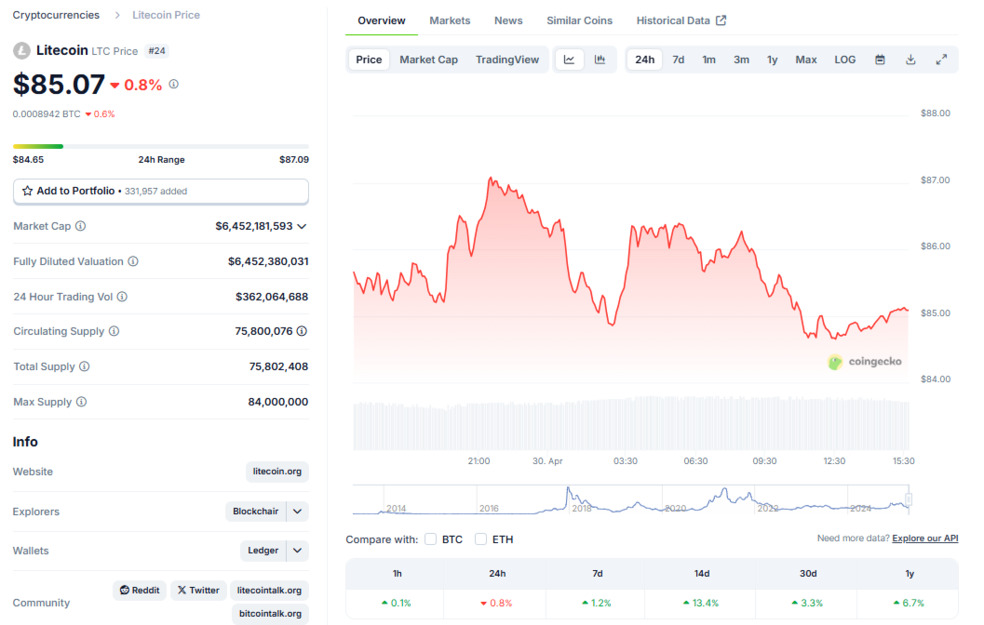This screenshot has width=984, height=625.
Task: Select the 1m time range
Action: [709, 60]
